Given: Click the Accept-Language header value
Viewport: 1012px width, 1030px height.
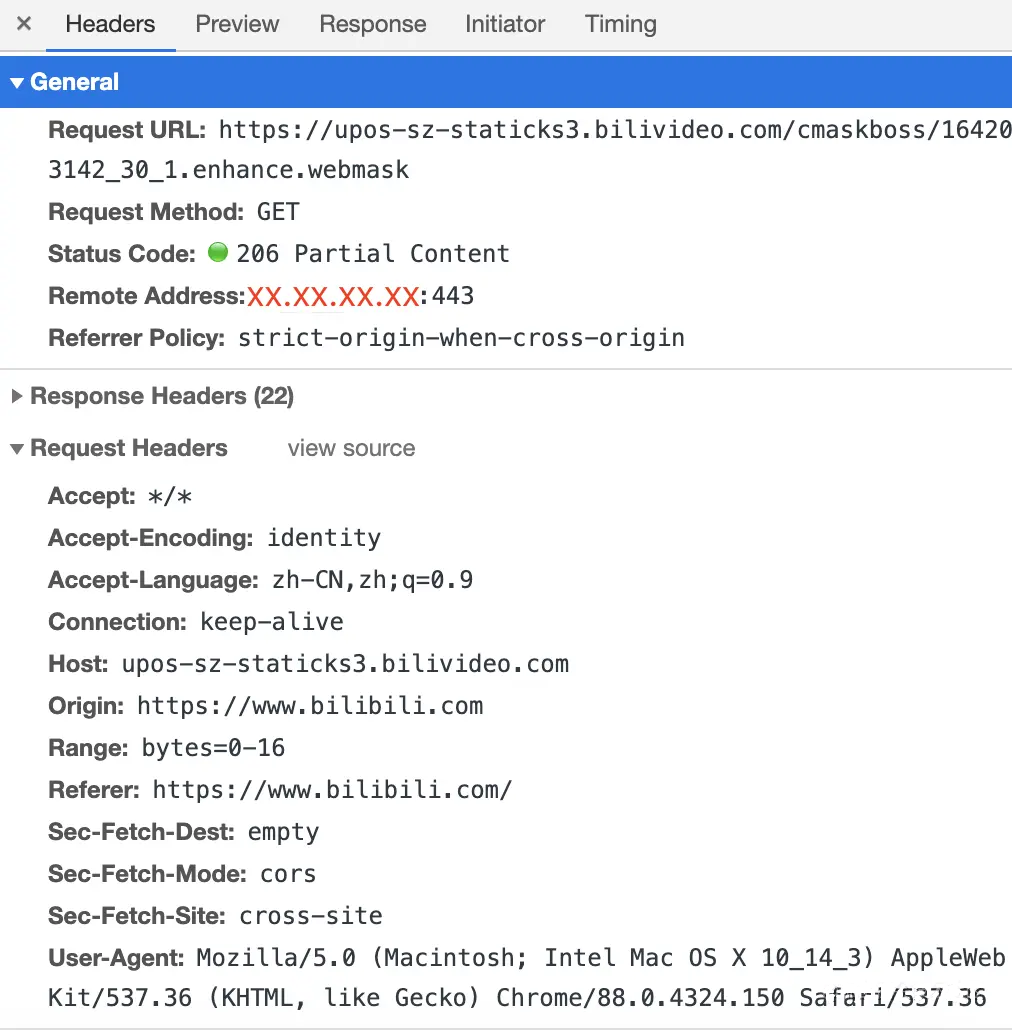Looking at the screenshot, I should click(x=372, y=580).
